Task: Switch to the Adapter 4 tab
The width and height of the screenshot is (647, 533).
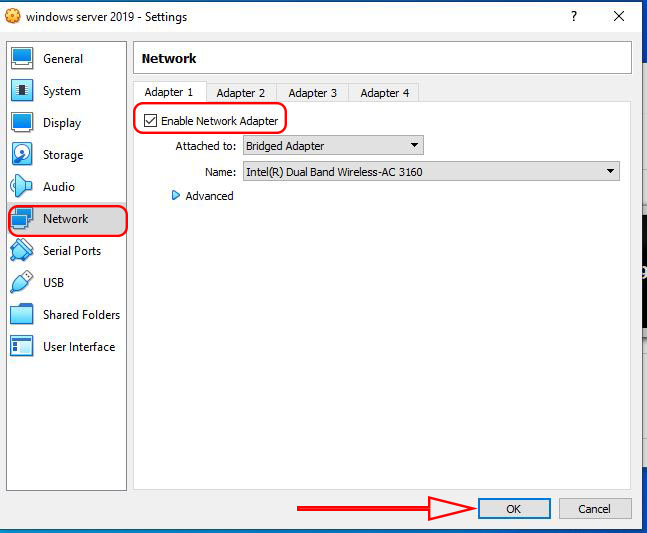Action: [x=385, y=93]
